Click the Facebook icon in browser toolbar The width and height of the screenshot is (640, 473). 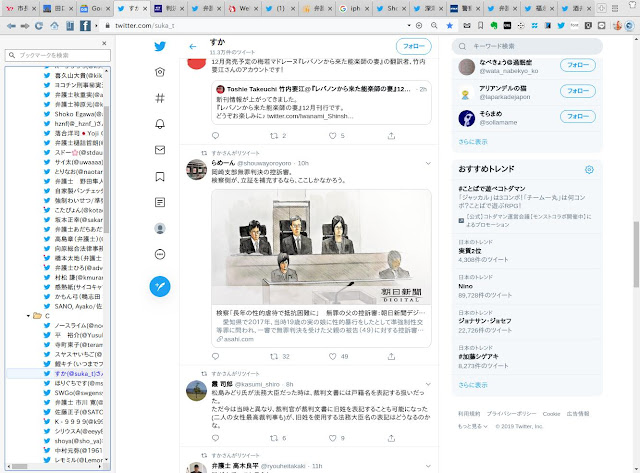pos(85,26)
